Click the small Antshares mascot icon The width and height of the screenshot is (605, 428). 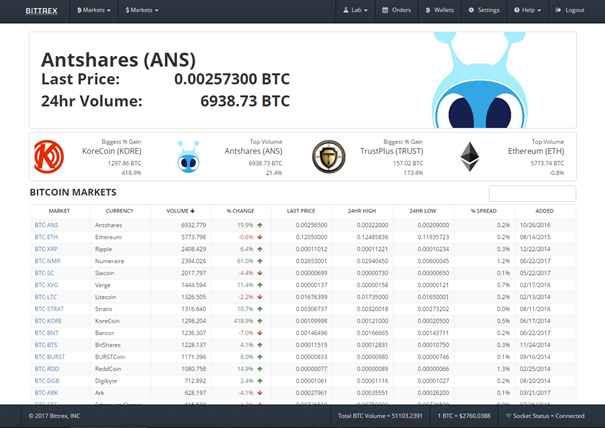pyautogui.click(x=188, y=157)
